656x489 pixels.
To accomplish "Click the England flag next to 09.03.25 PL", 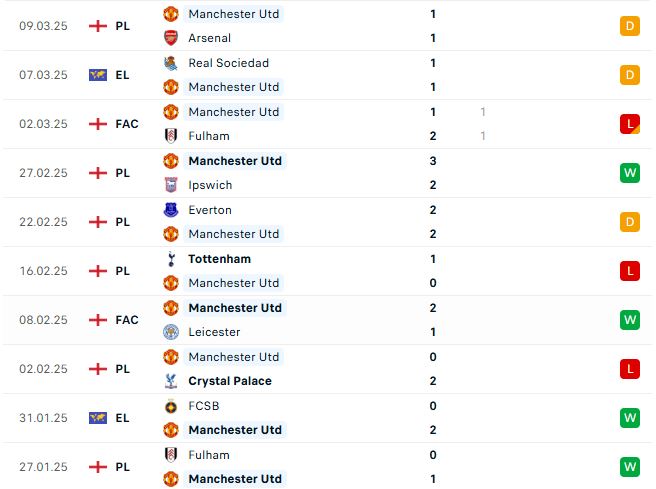I will pyautogui.click(x=98, y=26).
